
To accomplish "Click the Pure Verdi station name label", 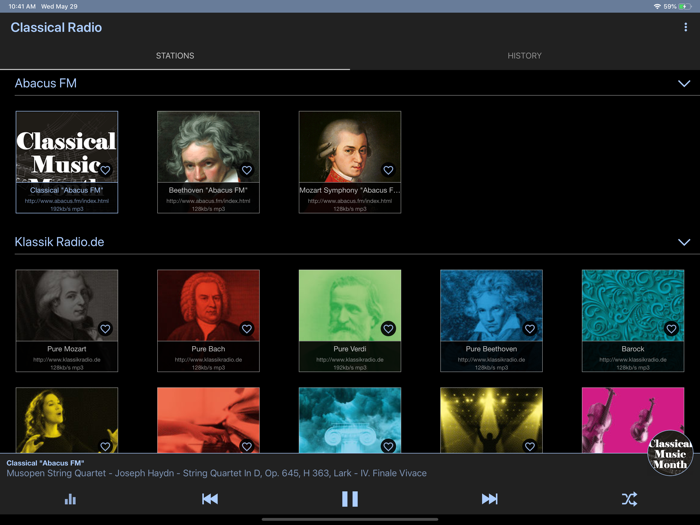I will (x=350, y=349).
